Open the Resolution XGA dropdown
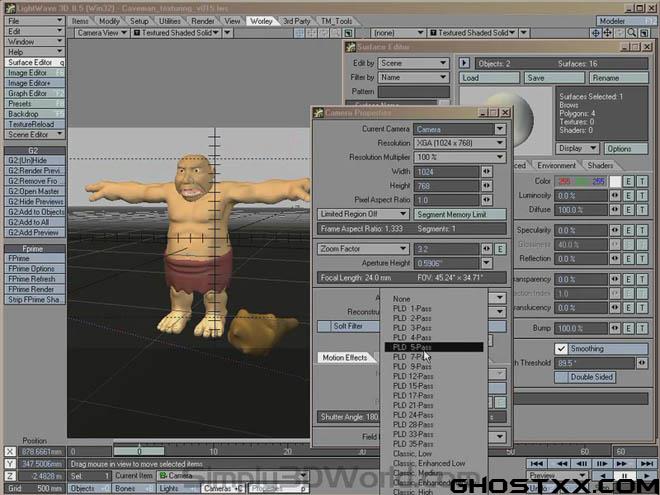The image size is (660, 495). [460, 143]
